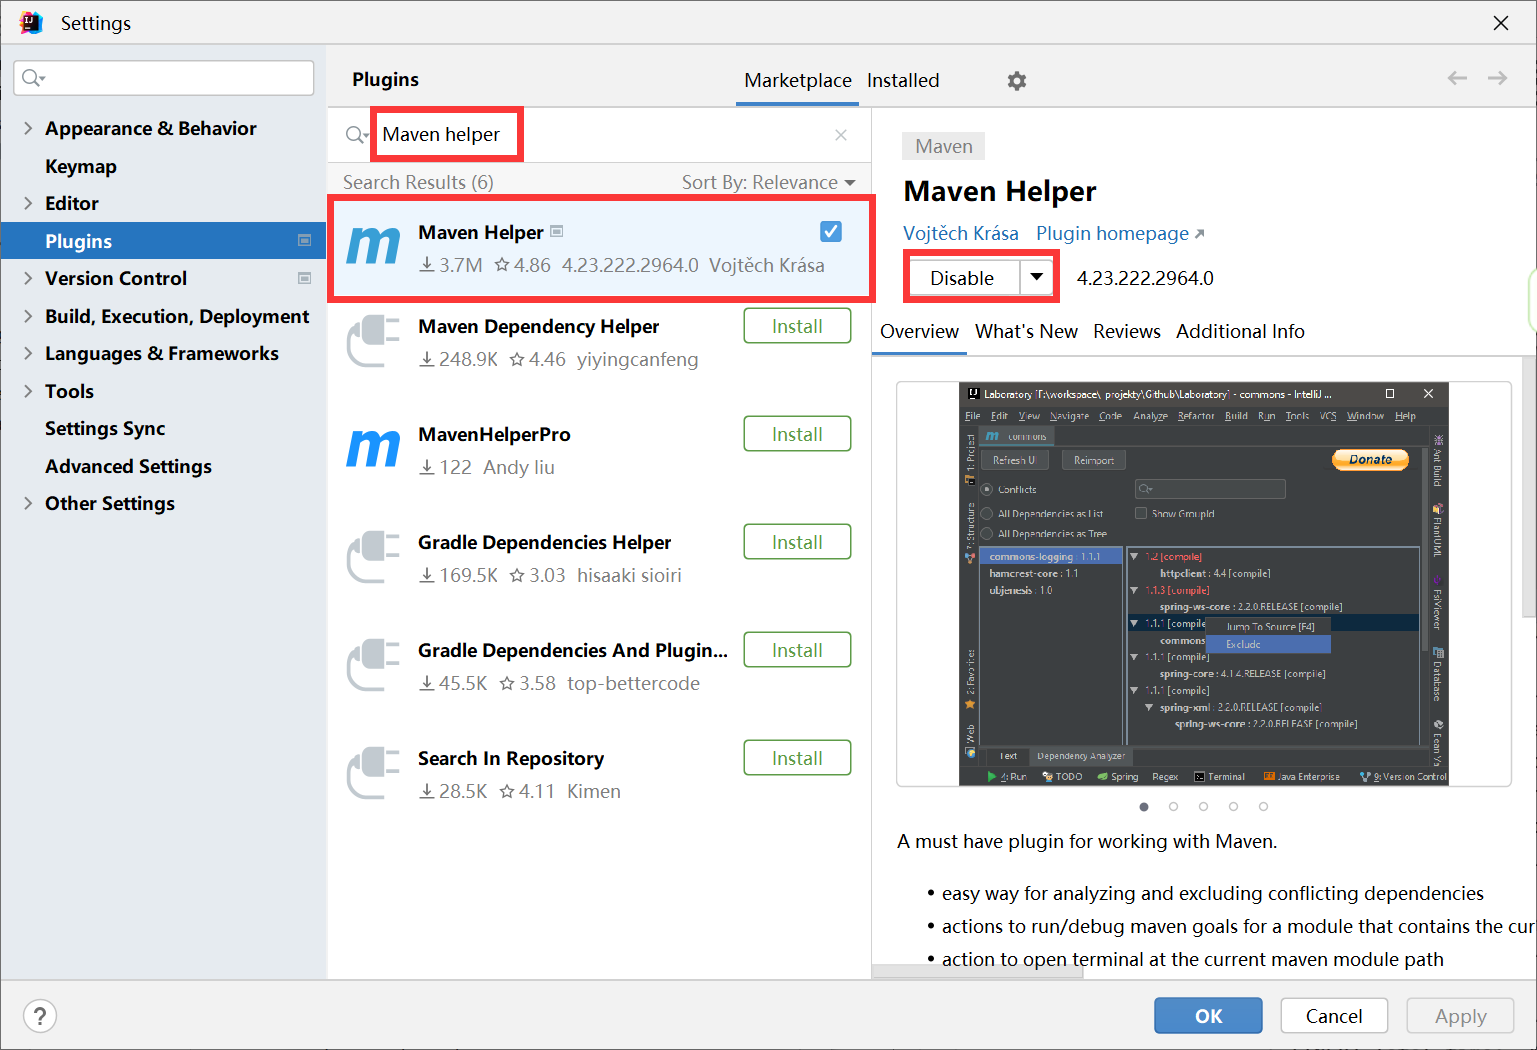Expand Languages & Frameworks node
The height and width of the screenshot is (1050, 1537).
28,353
